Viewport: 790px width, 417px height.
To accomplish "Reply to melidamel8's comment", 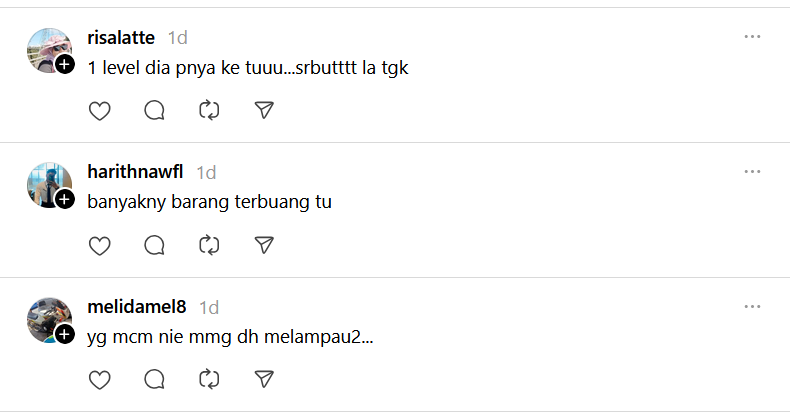I will [x=154, y=379].
